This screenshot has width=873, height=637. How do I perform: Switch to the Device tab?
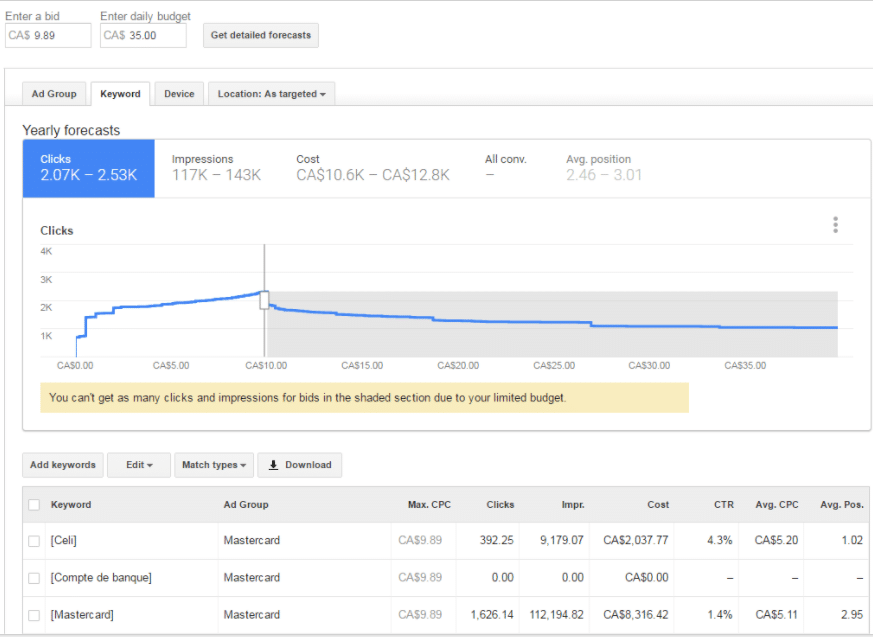pyautogui.click(x=179, y=94)
